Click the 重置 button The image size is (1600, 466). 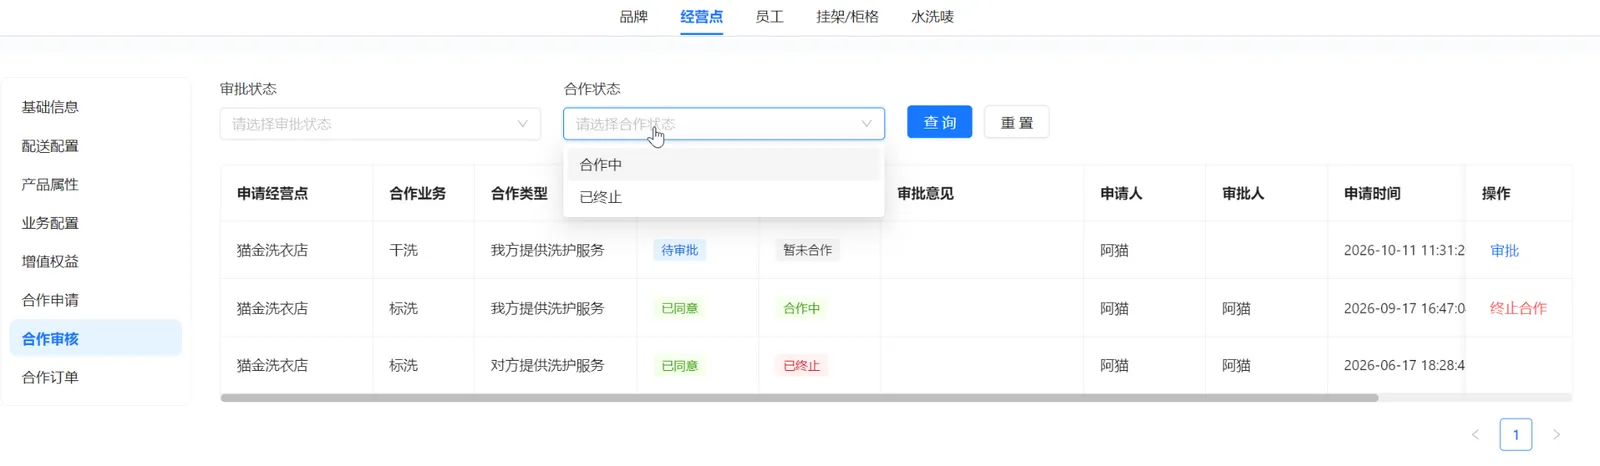pos(1016,122)
